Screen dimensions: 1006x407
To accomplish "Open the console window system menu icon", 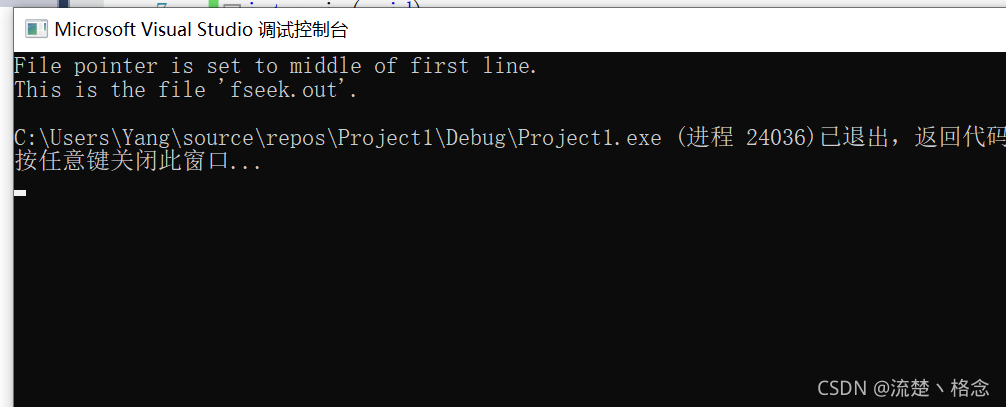I will (x=37, y=30).
